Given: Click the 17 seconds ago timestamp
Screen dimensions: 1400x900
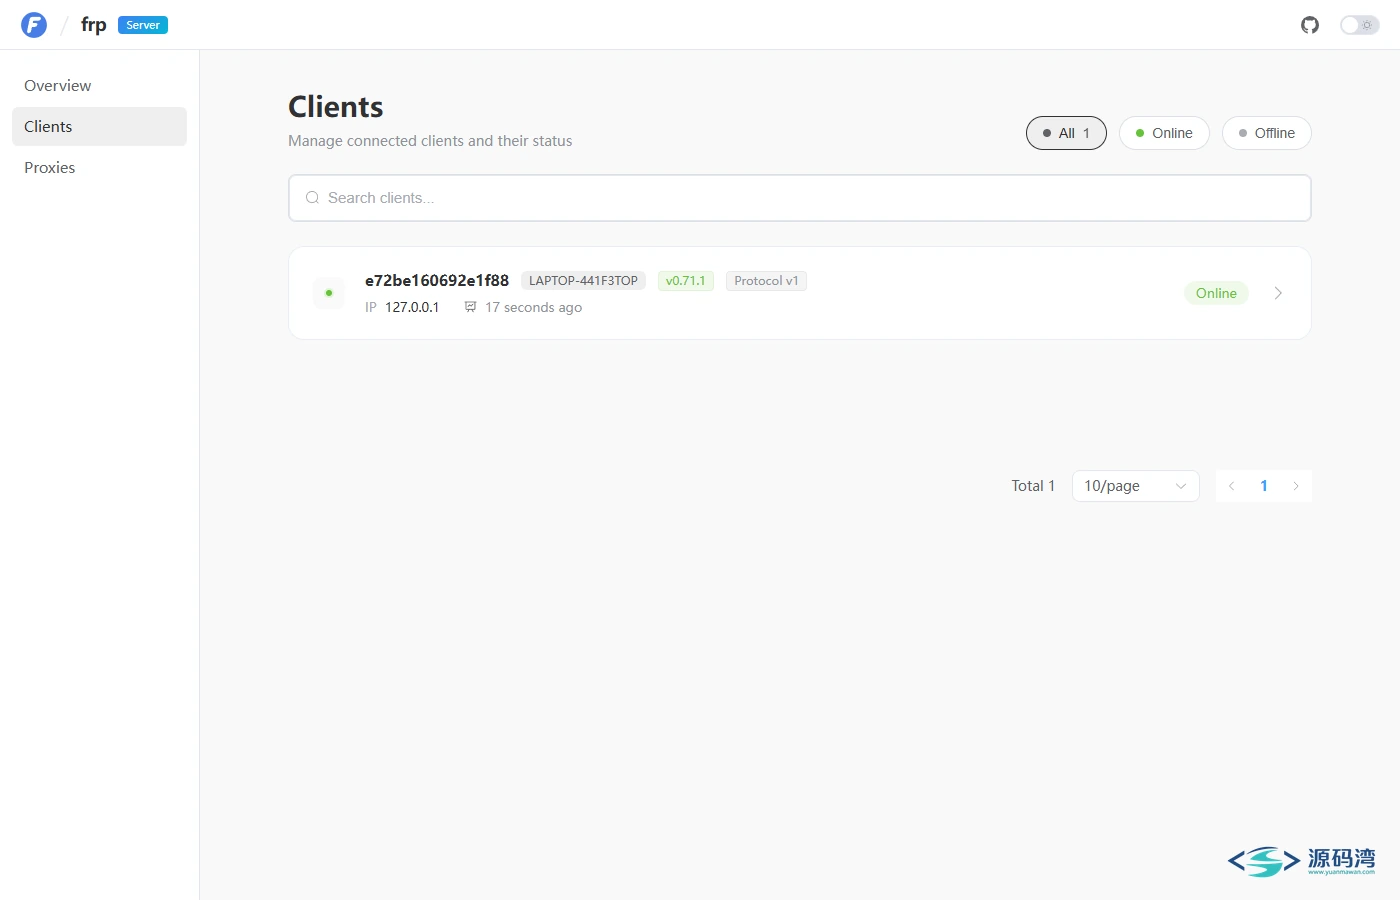Looking at the screenshot, I should (533, 307).
